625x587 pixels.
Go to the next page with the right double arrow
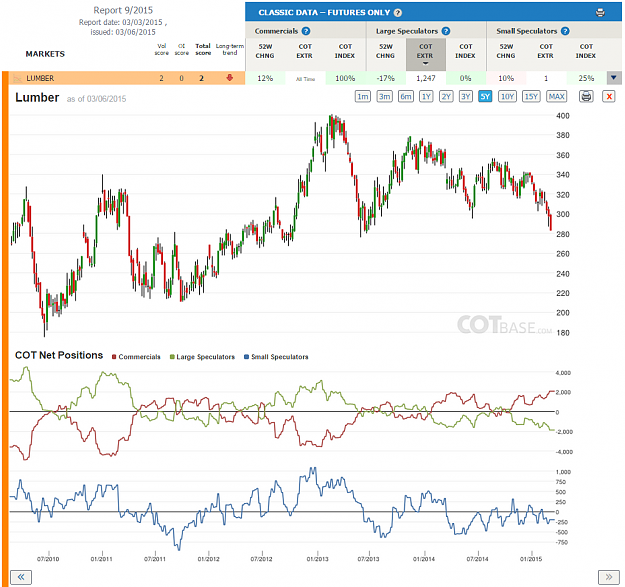click(609, 577)
